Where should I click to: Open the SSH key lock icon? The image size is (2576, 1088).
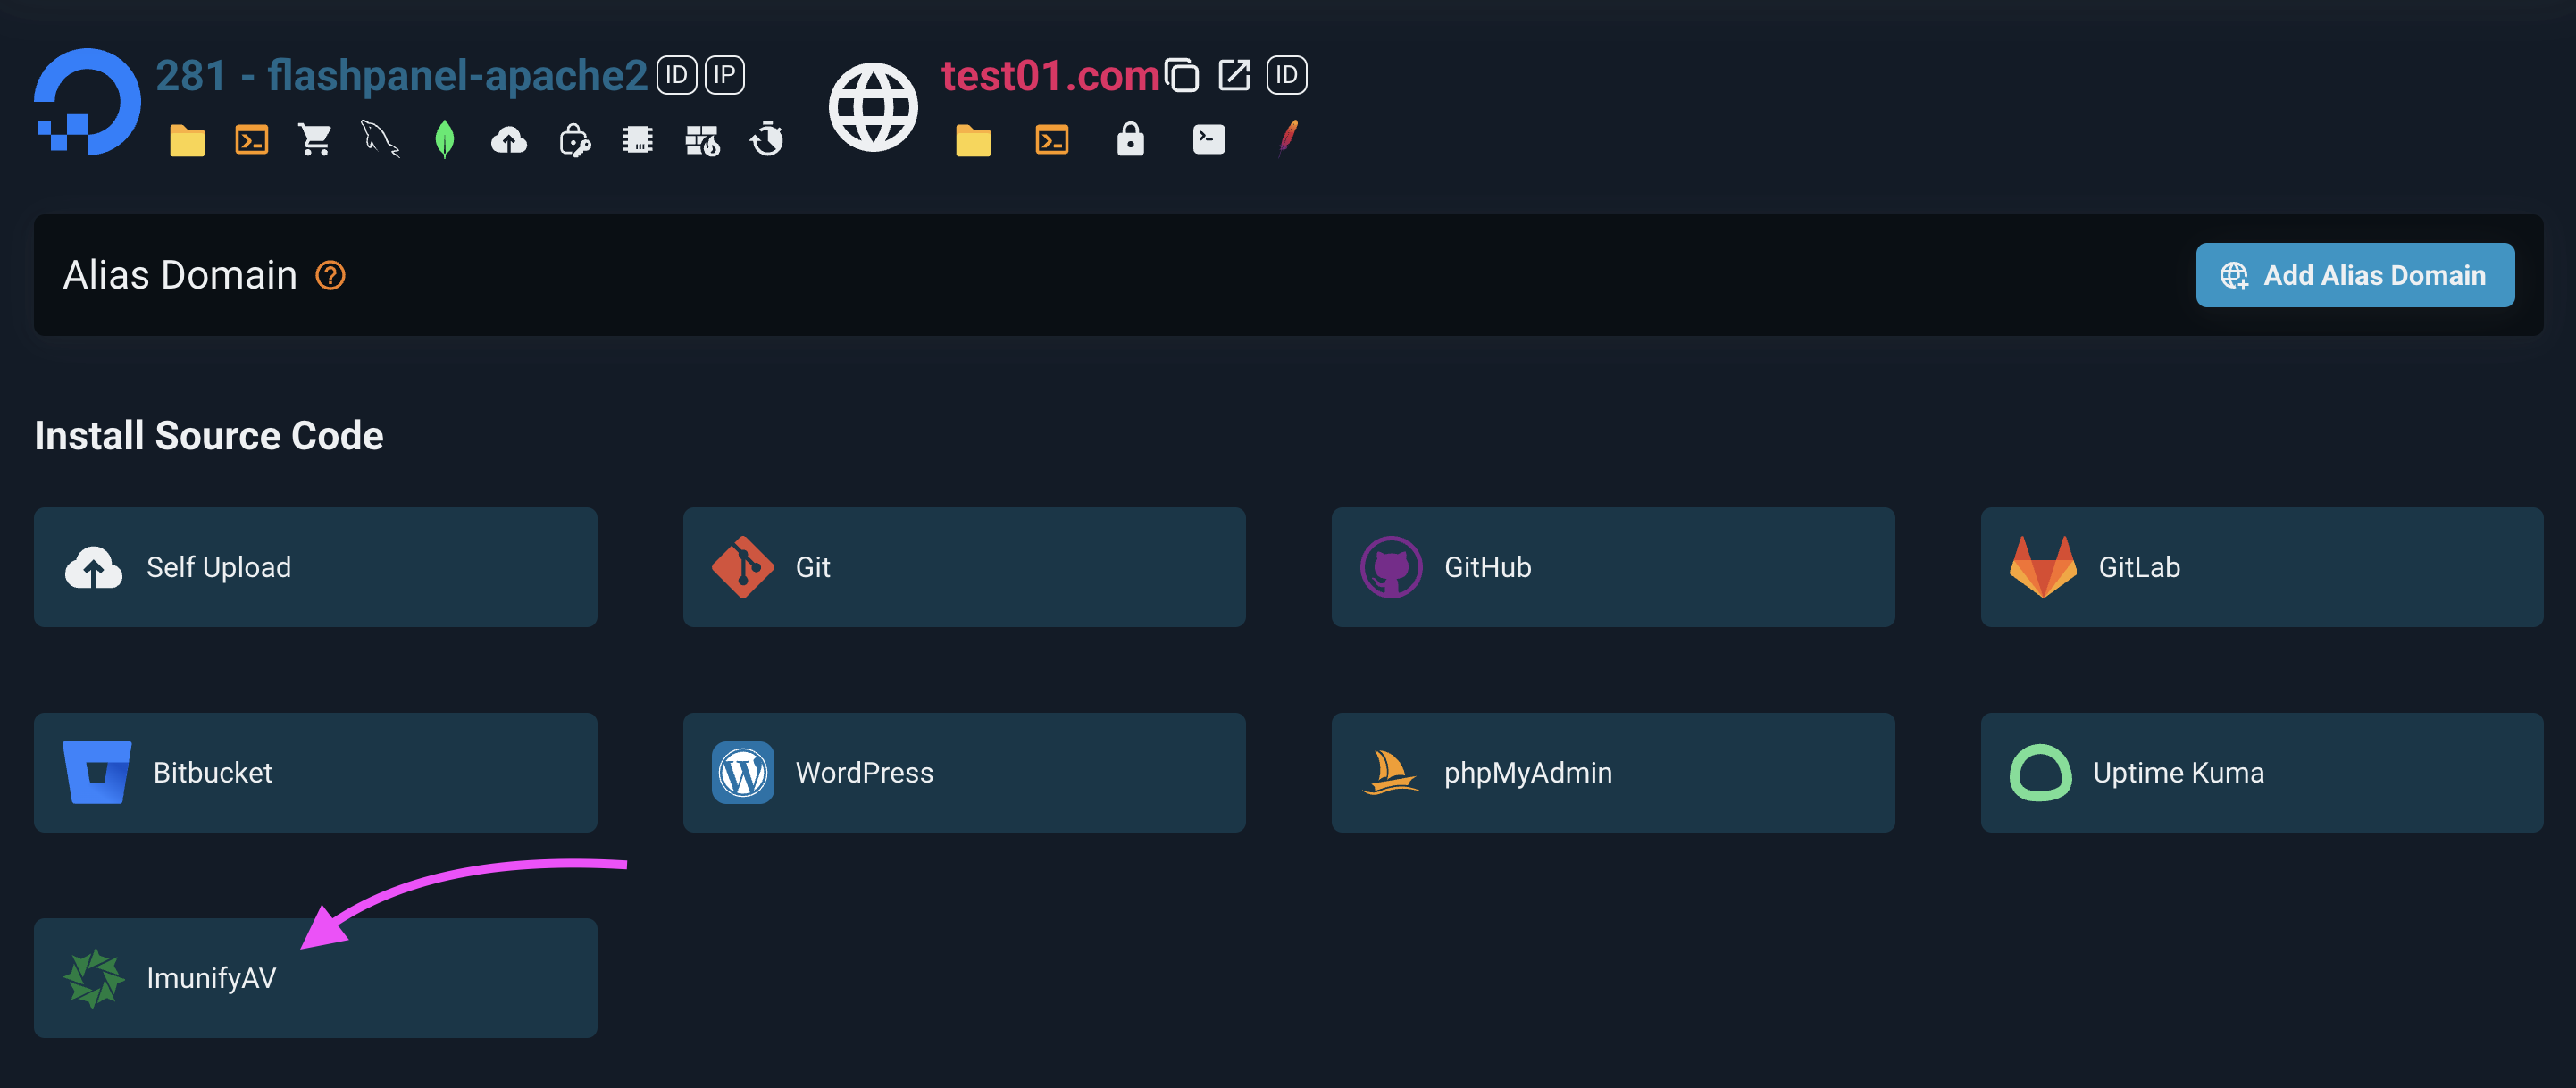tap(574, 140)
